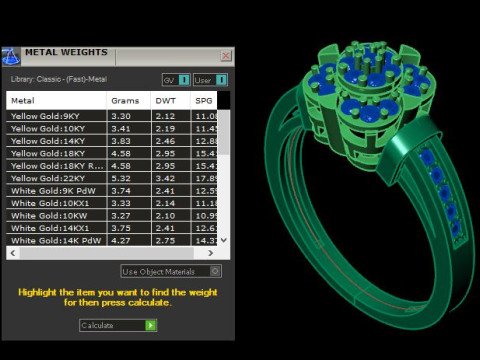The height and width of the screenshot is (360, 480).
Task: Select White Gold:9K PdW row
Action: 112,191
